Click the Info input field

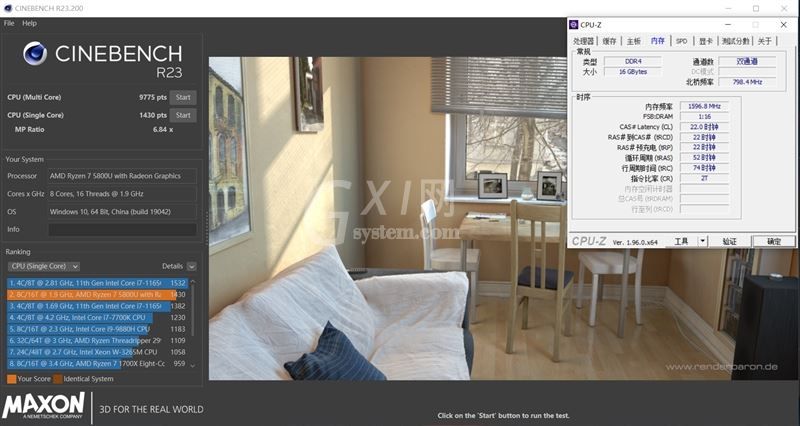point(122,230)
